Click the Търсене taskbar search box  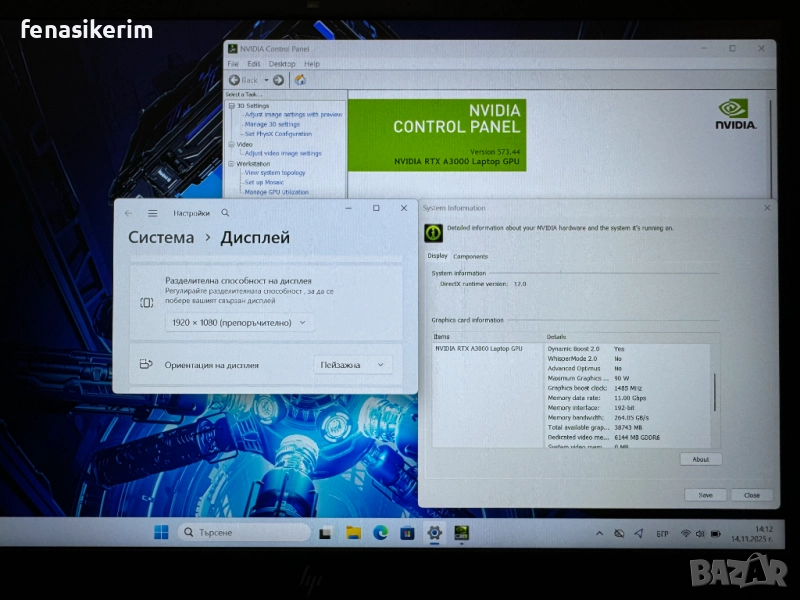245,533
